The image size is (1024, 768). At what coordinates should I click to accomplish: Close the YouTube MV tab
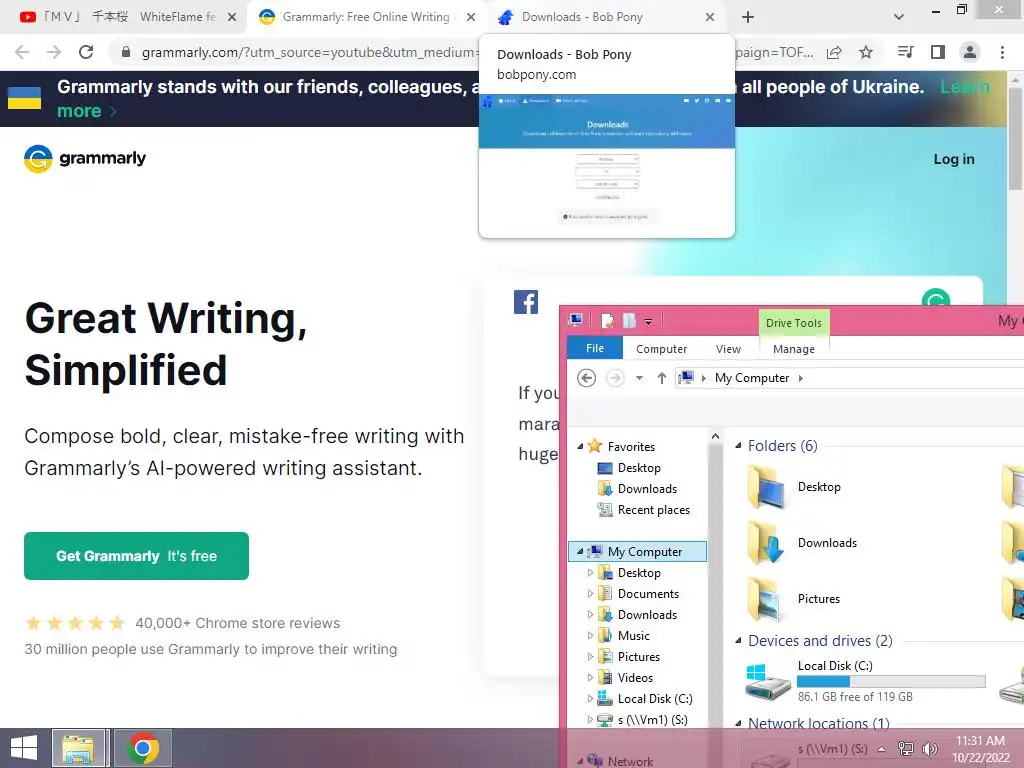pos(232,17)
